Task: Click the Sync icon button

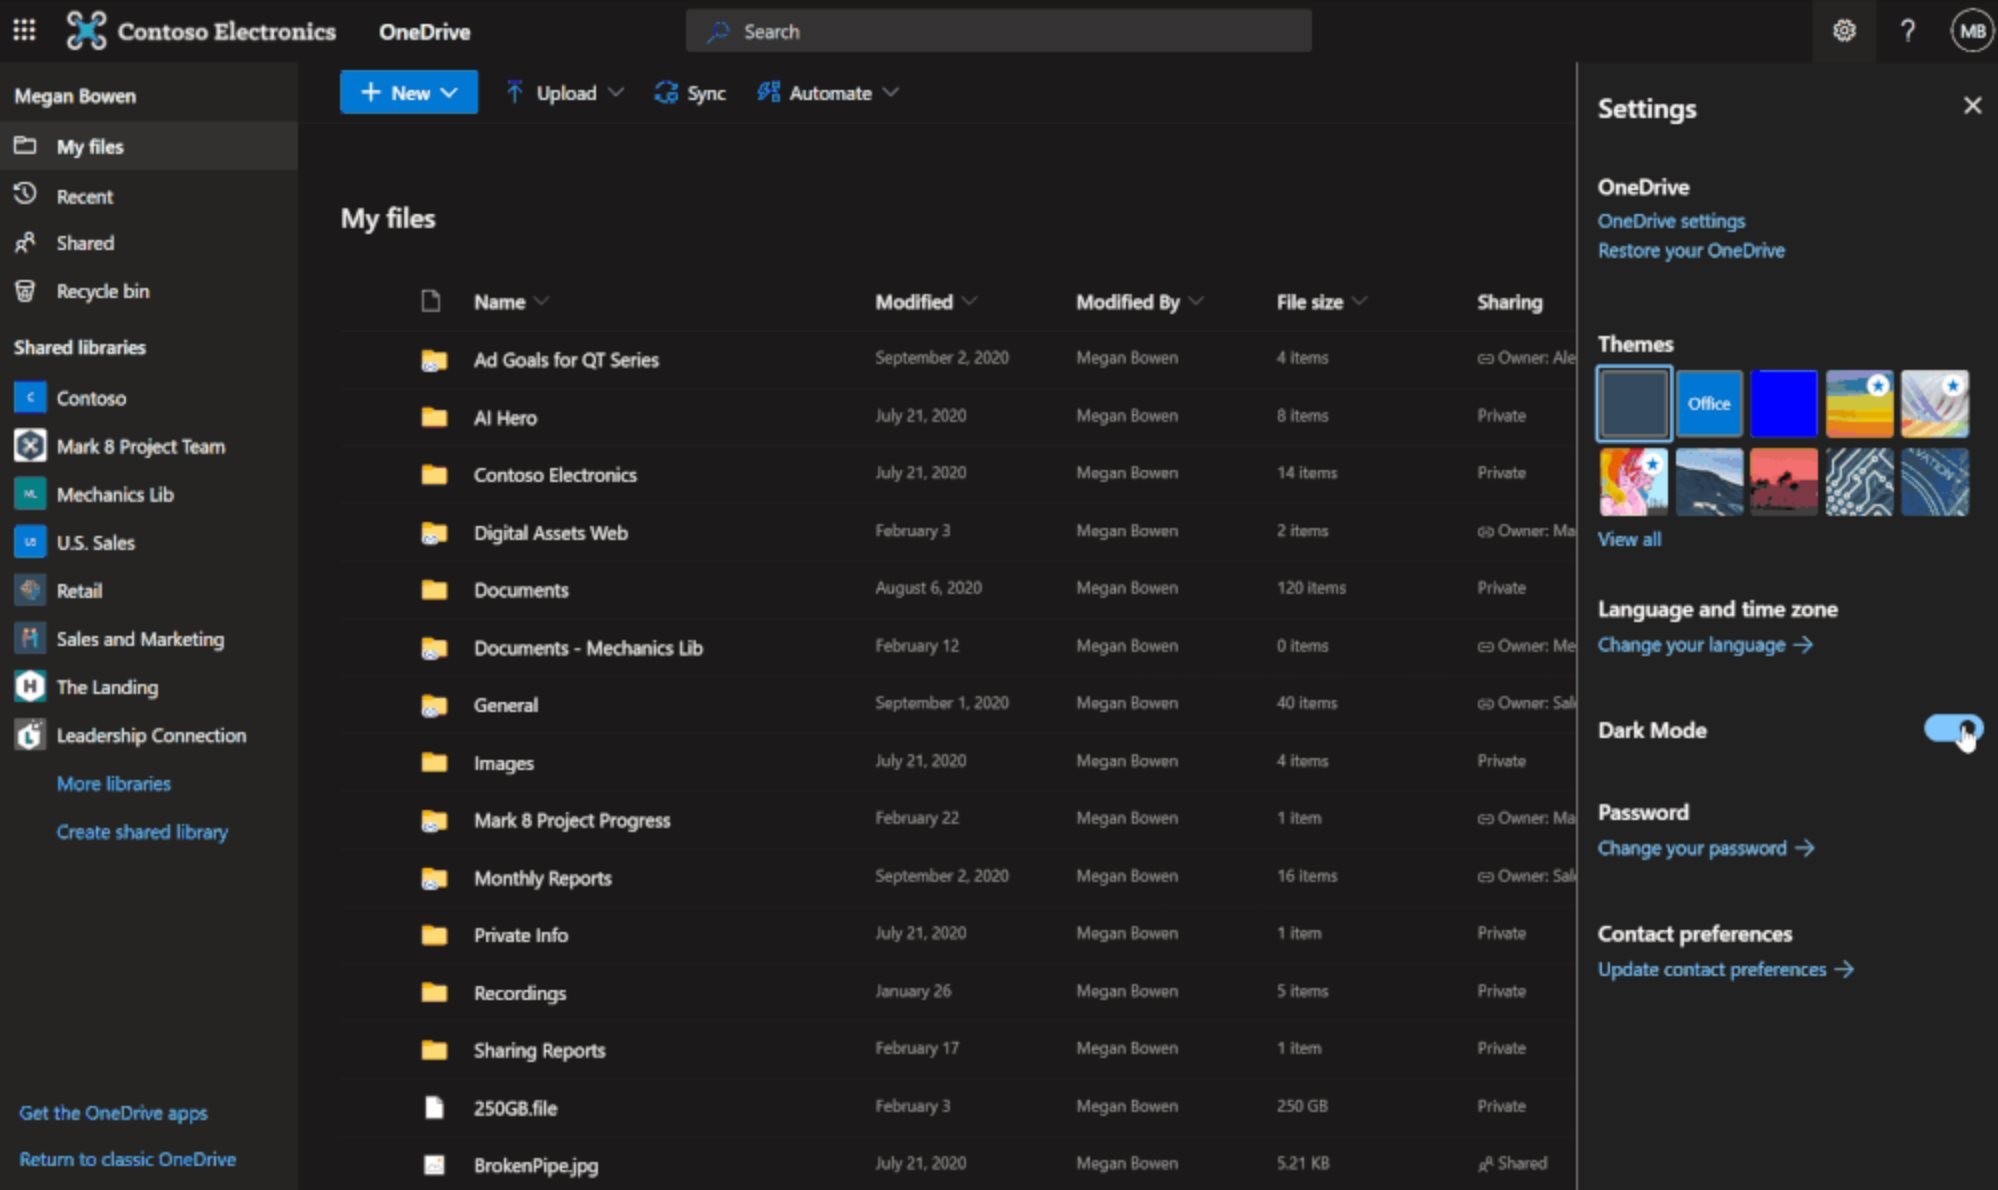Action: [x=666, y=93]
